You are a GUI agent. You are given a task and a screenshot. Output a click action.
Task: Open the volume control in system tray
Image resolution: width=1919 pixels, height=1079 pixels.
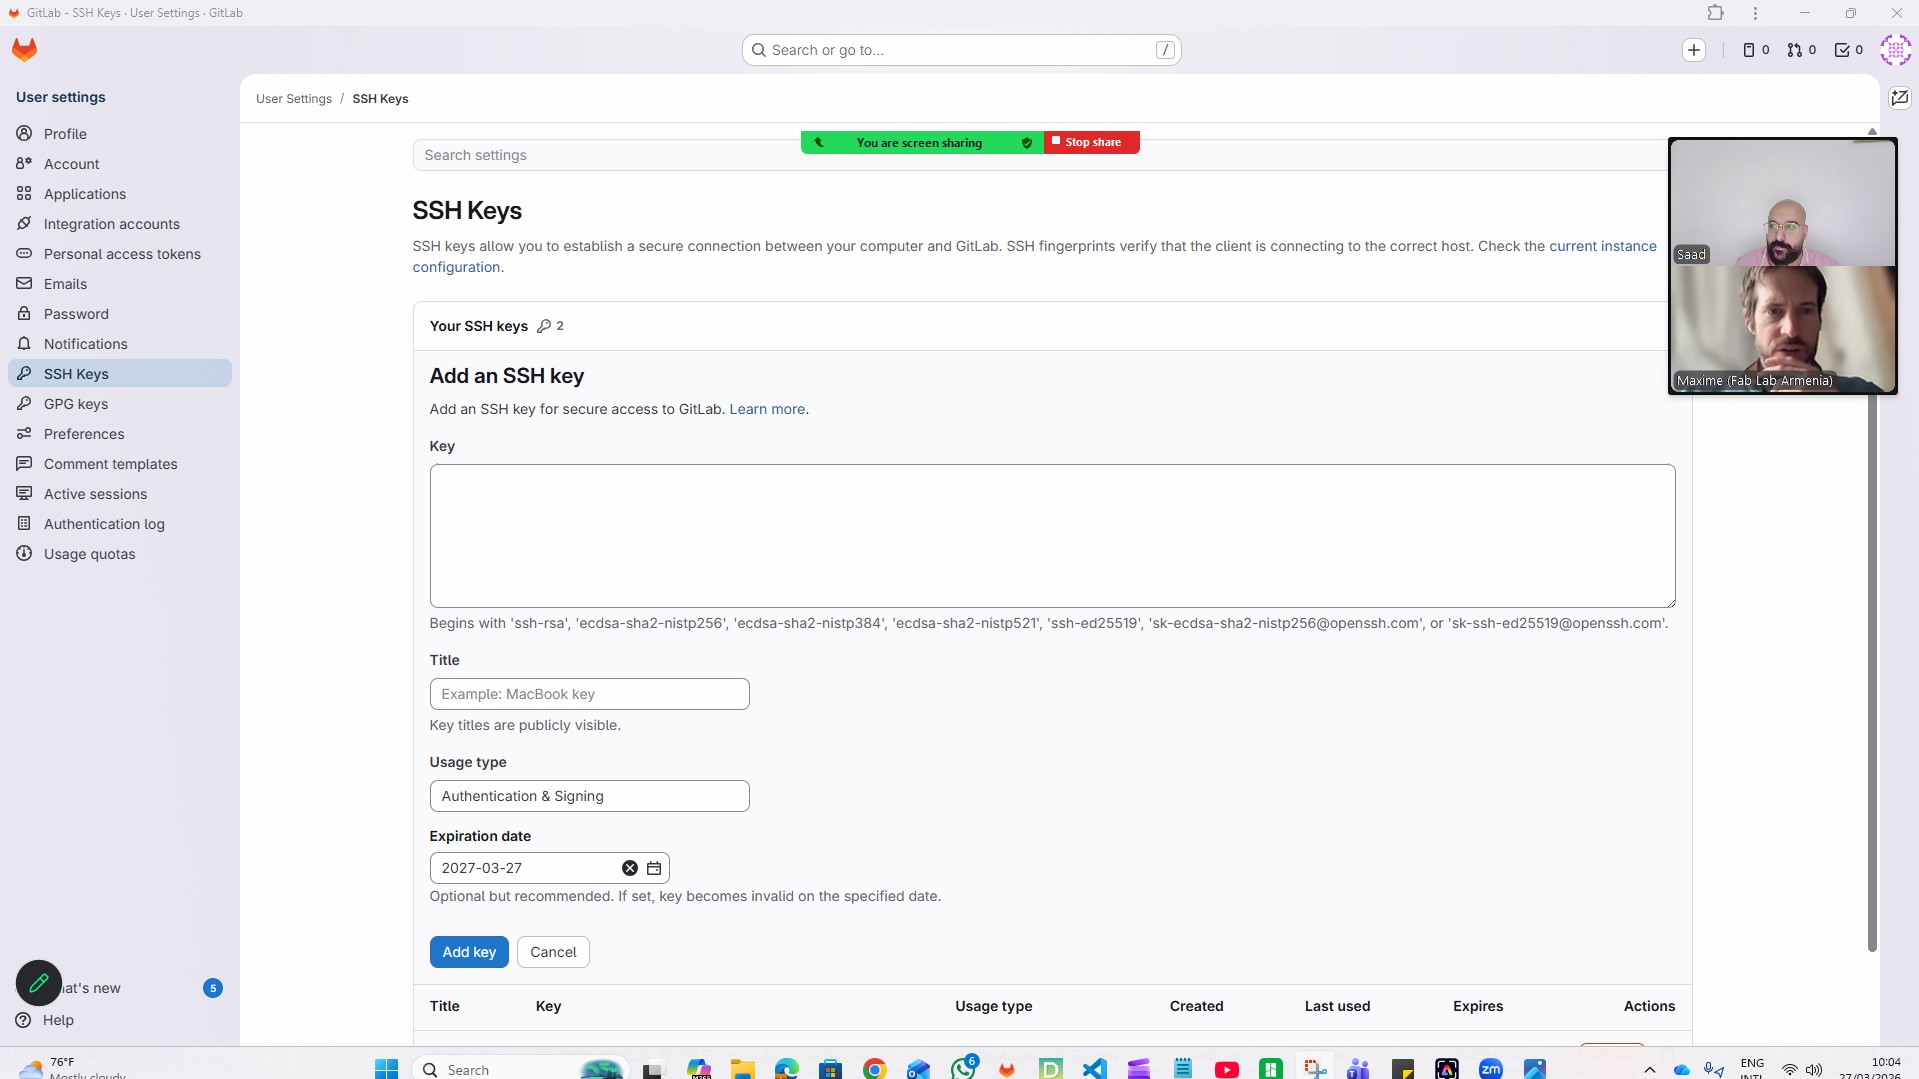(x=1814, y=1070)
